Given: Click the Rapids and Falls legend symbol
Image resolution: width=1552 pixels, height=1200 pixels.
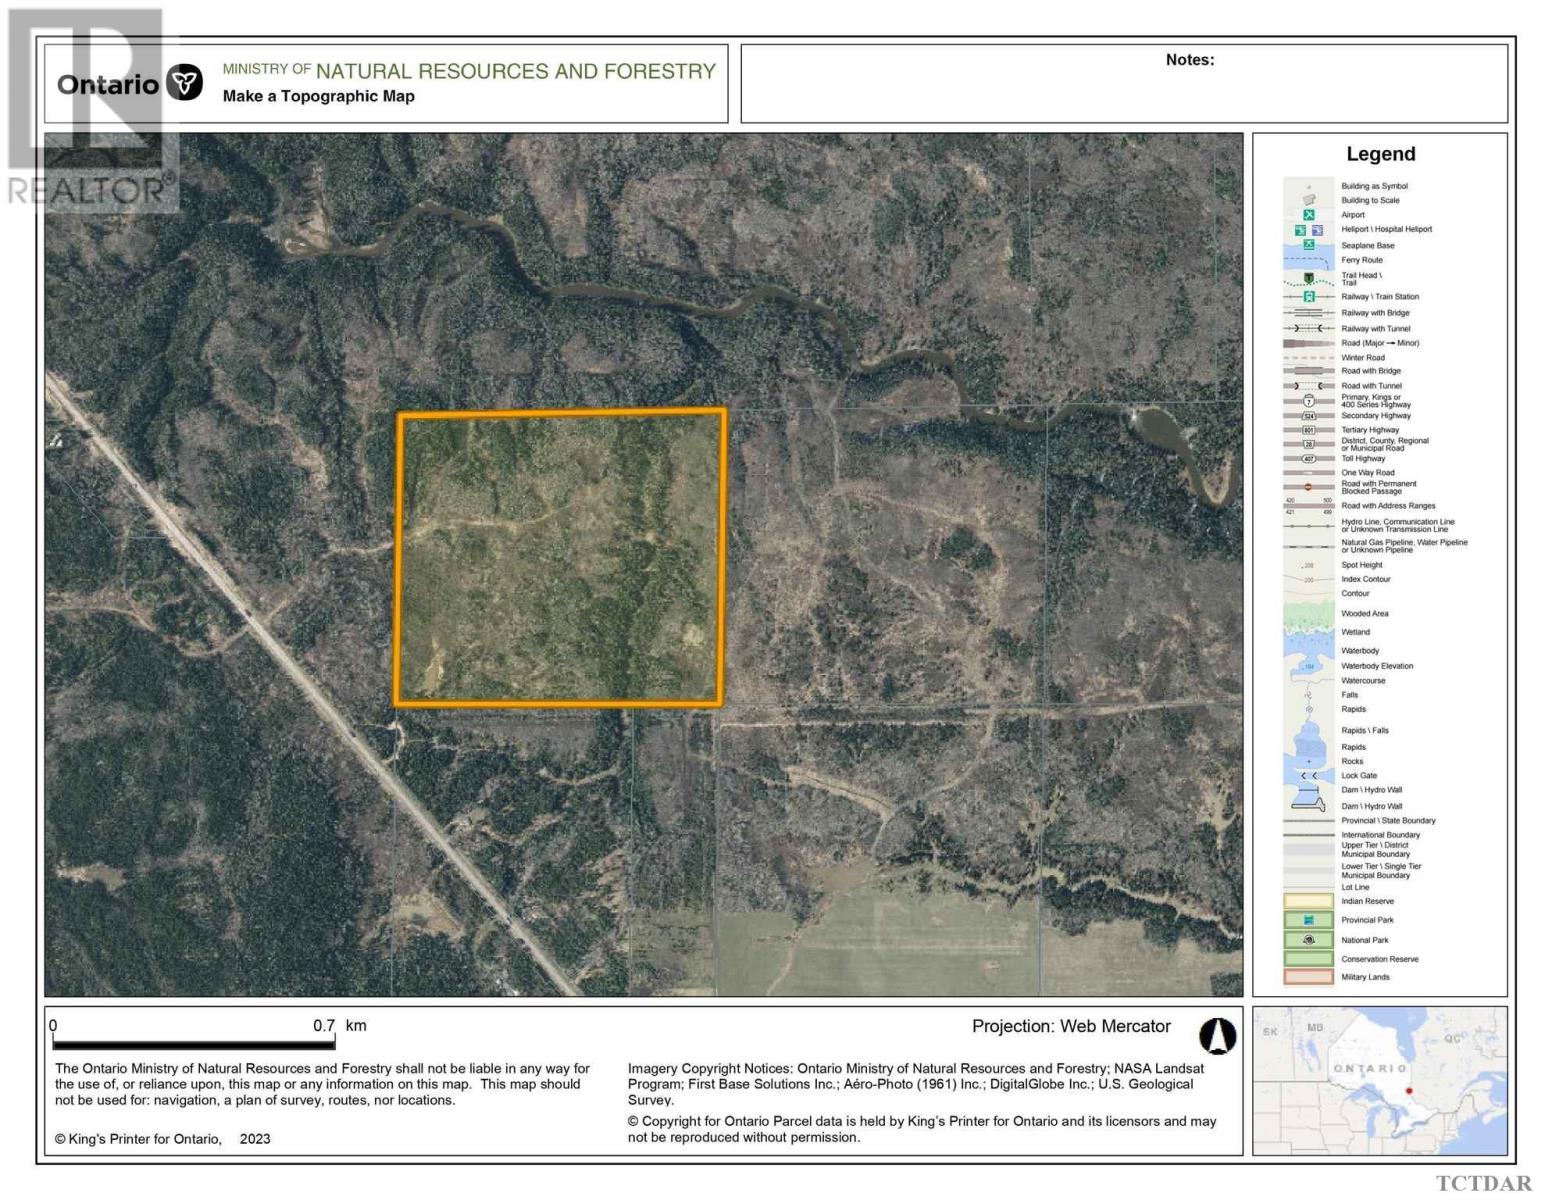Looking at the screenshot, I should (1307, 731).
